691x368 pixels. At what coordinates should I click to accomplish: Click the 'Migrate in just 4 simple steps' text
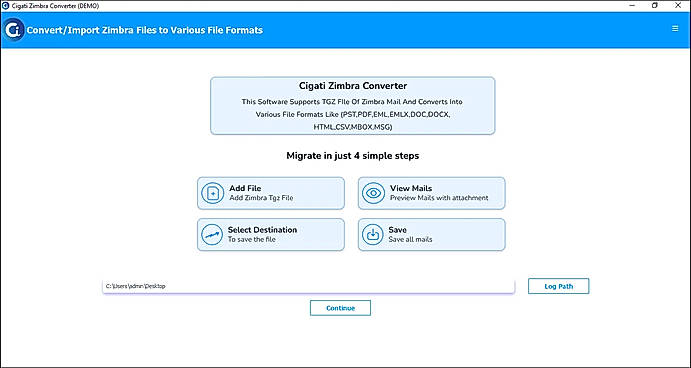353,156
